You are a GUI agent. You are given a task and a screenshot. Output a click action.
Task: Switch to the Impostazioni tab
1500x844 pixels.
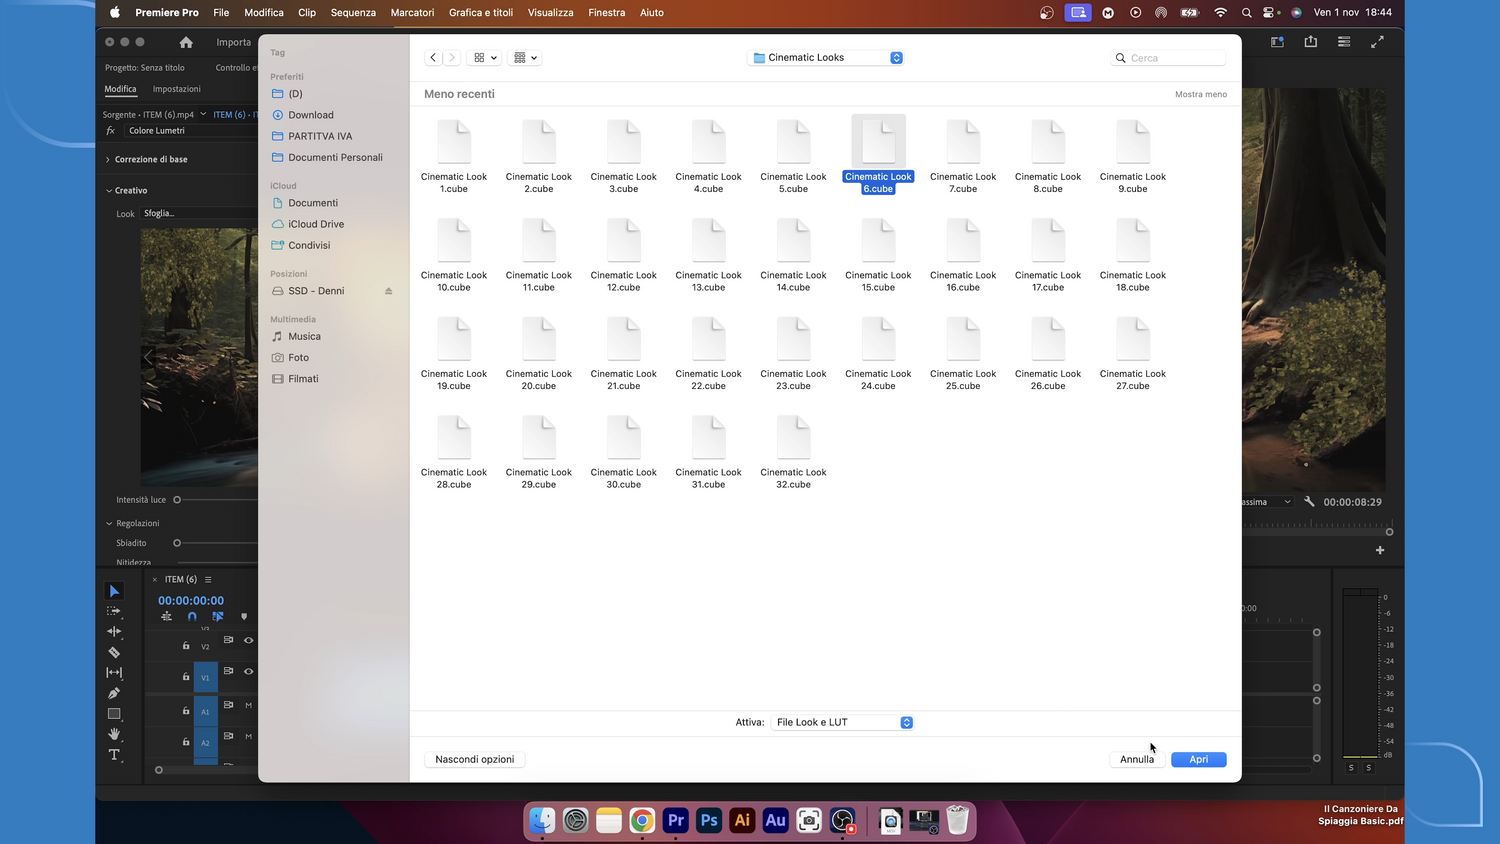pos(176,89)
